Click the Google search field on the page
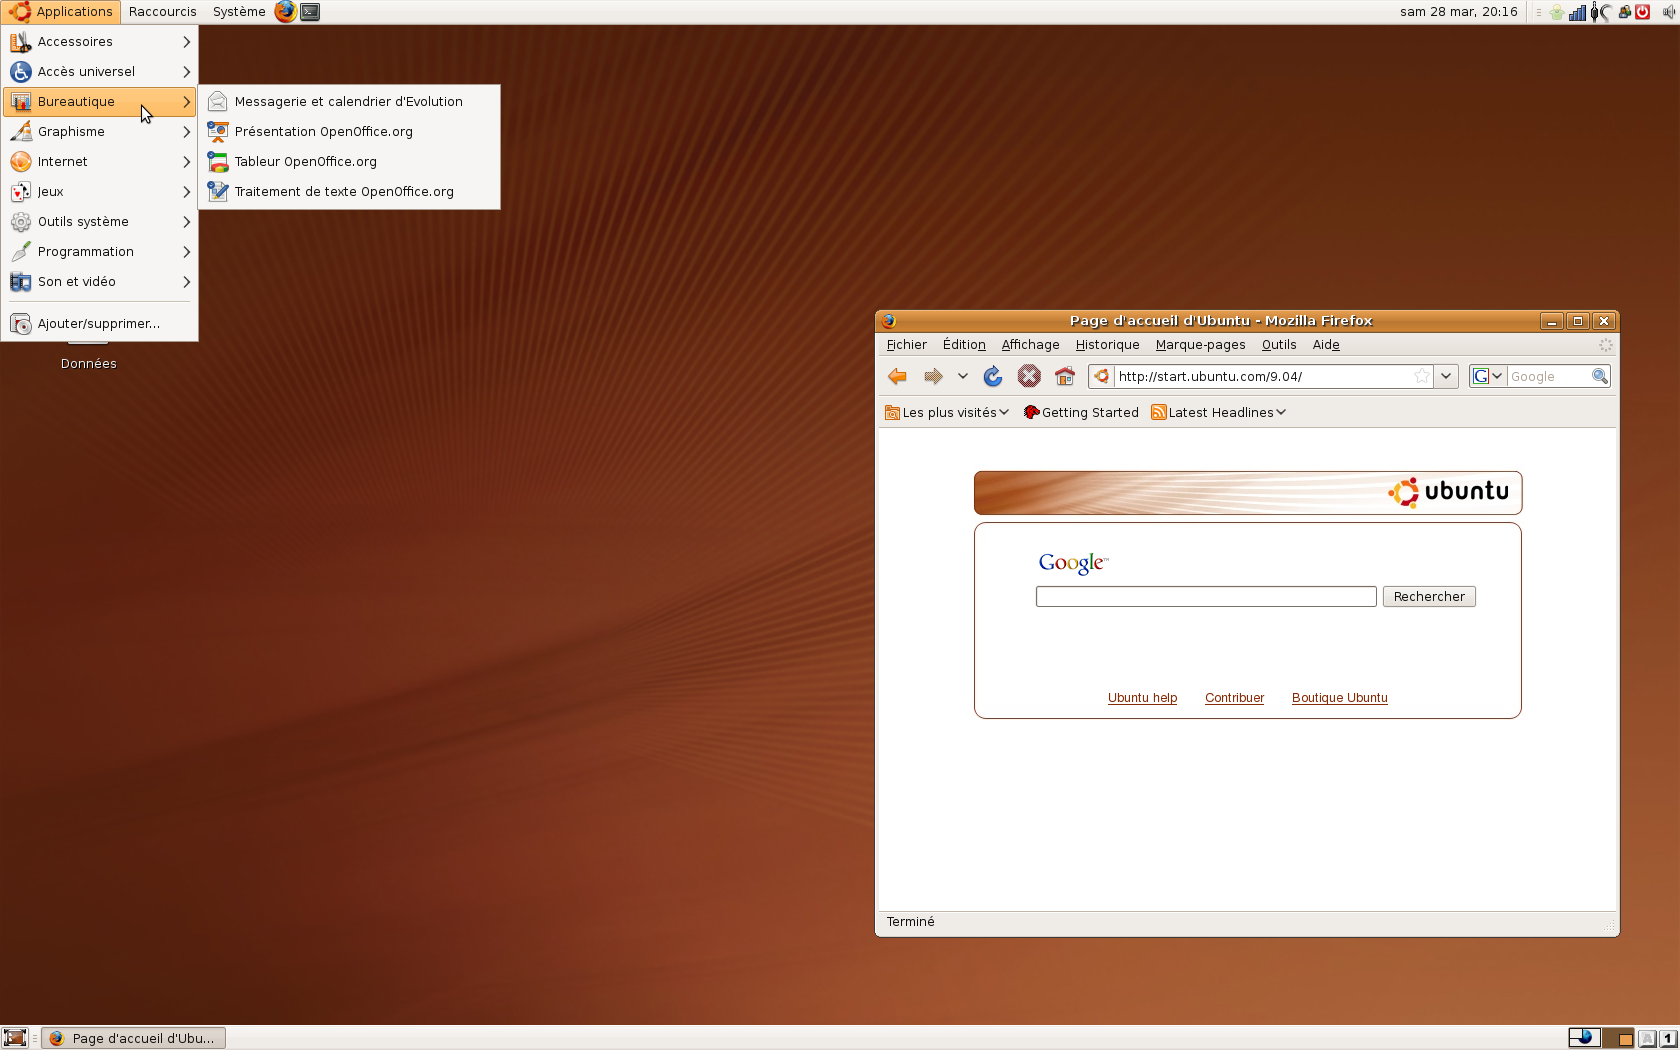 pos(1206,597)
